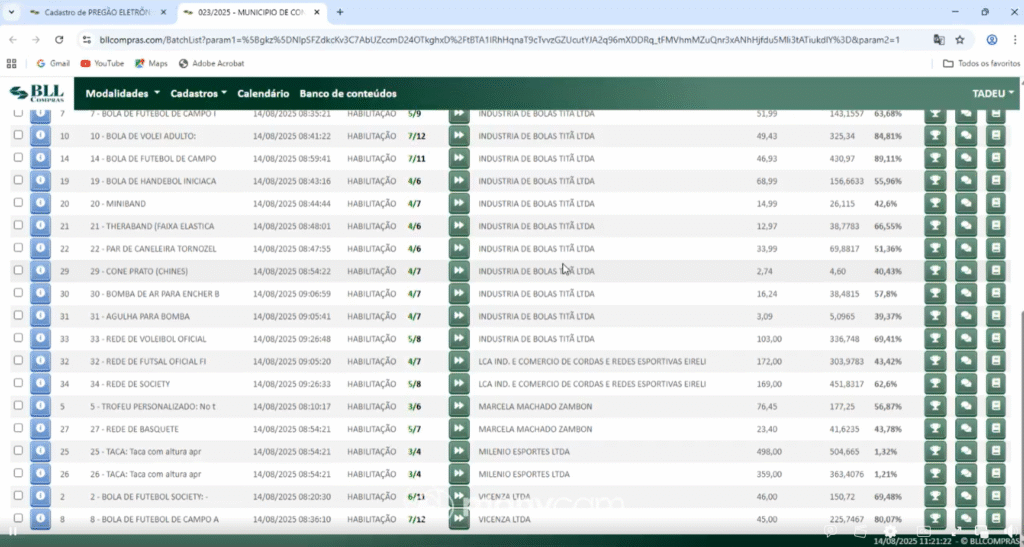Click the trophy icon for item 20 MINIBAND
1024x547 pixels.
[x=935, y=204]
